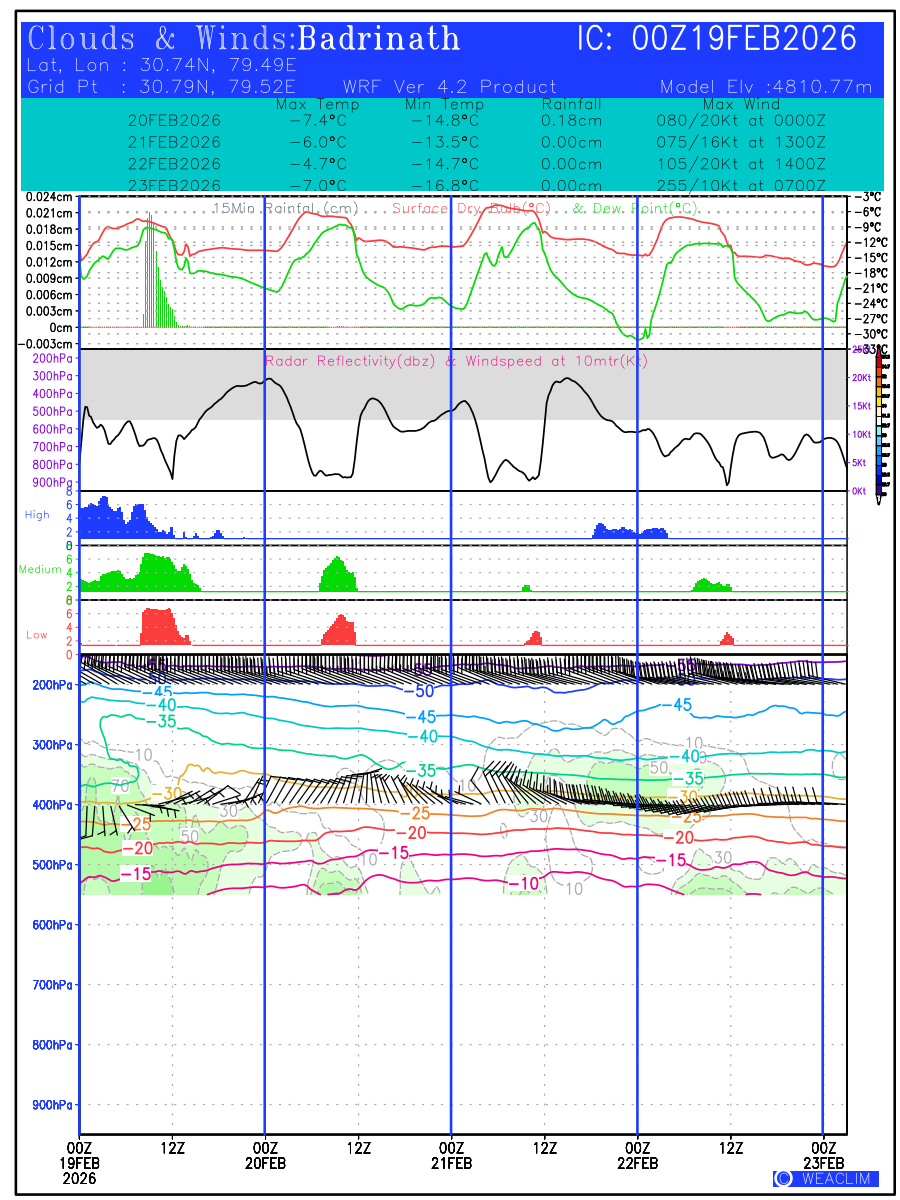Select the IC: 00Z19FEB2026 initialization label
The width and height of the screenshot is (900, 1200).
[717, 39]
